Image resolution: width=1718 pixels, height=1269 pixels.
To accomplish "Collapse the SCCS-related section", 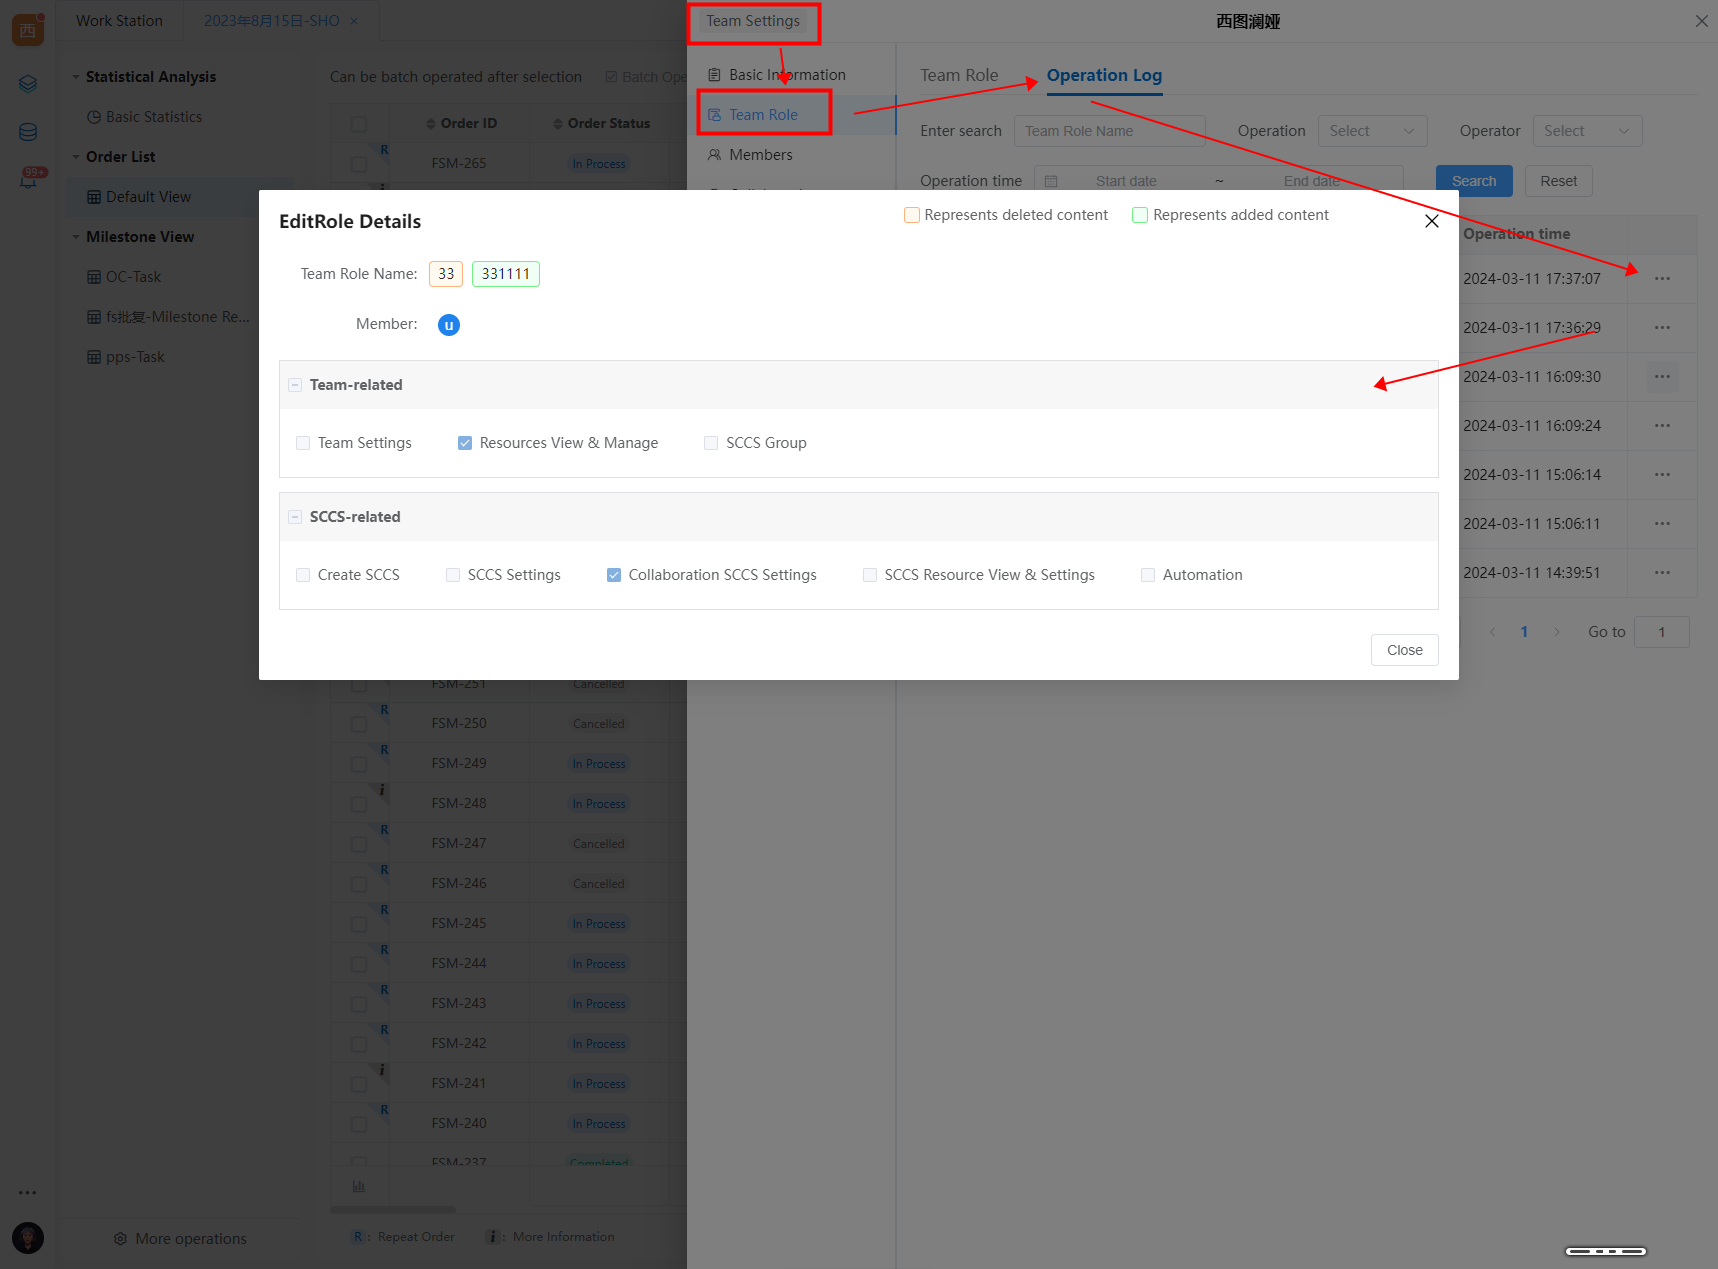I will (295, 517).
